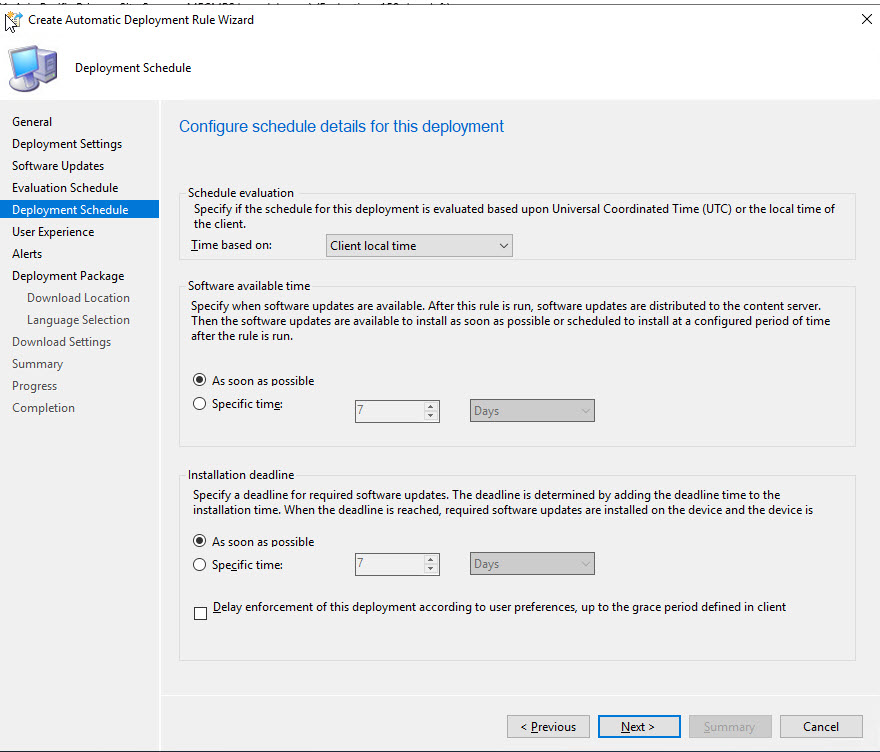
Task: Open the Days dropdown for Installation deadline
Action: [x=532, y=564]
